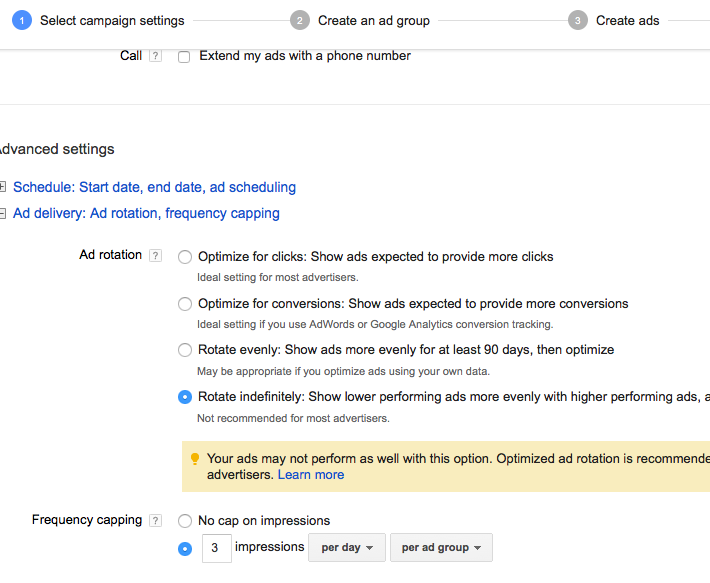
Task: Select Optimize for clicks radio button
Action: (185, 257)
